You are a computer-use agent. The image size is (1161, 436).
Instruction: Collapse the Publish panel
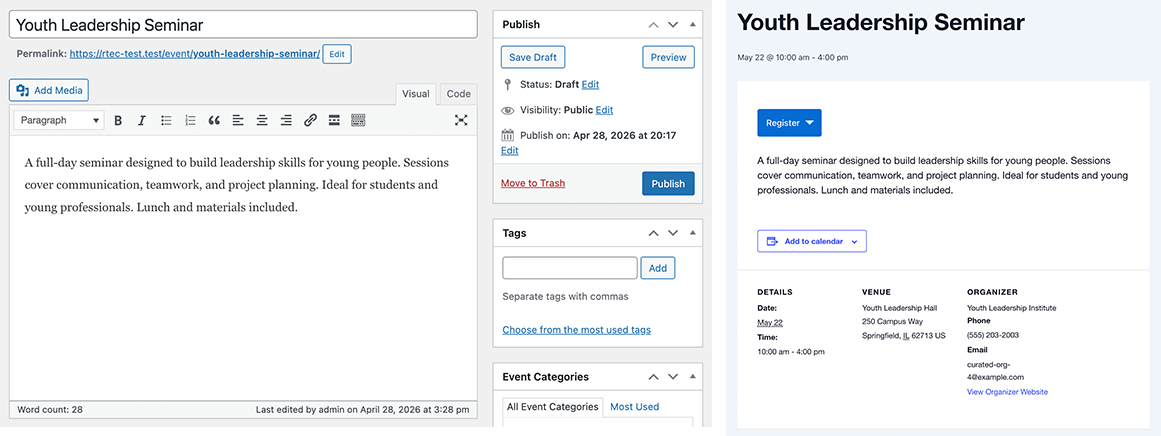[693, 24]
